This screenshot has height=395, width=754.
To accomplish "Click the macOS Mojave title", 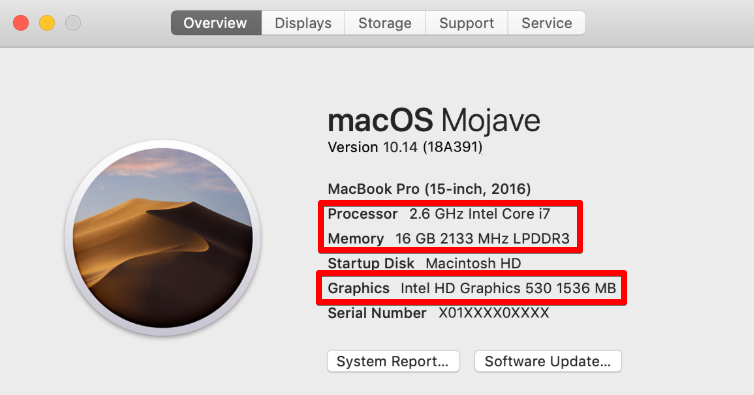I will pyautogui.click(x=434, y=120).
